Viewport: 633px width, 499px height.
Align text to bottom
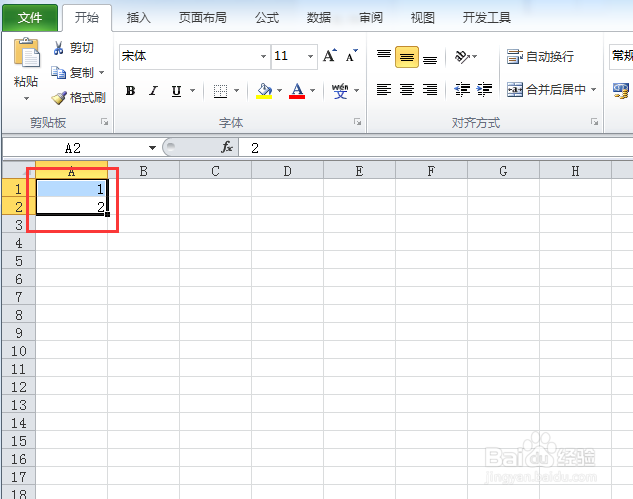point(430,57)
